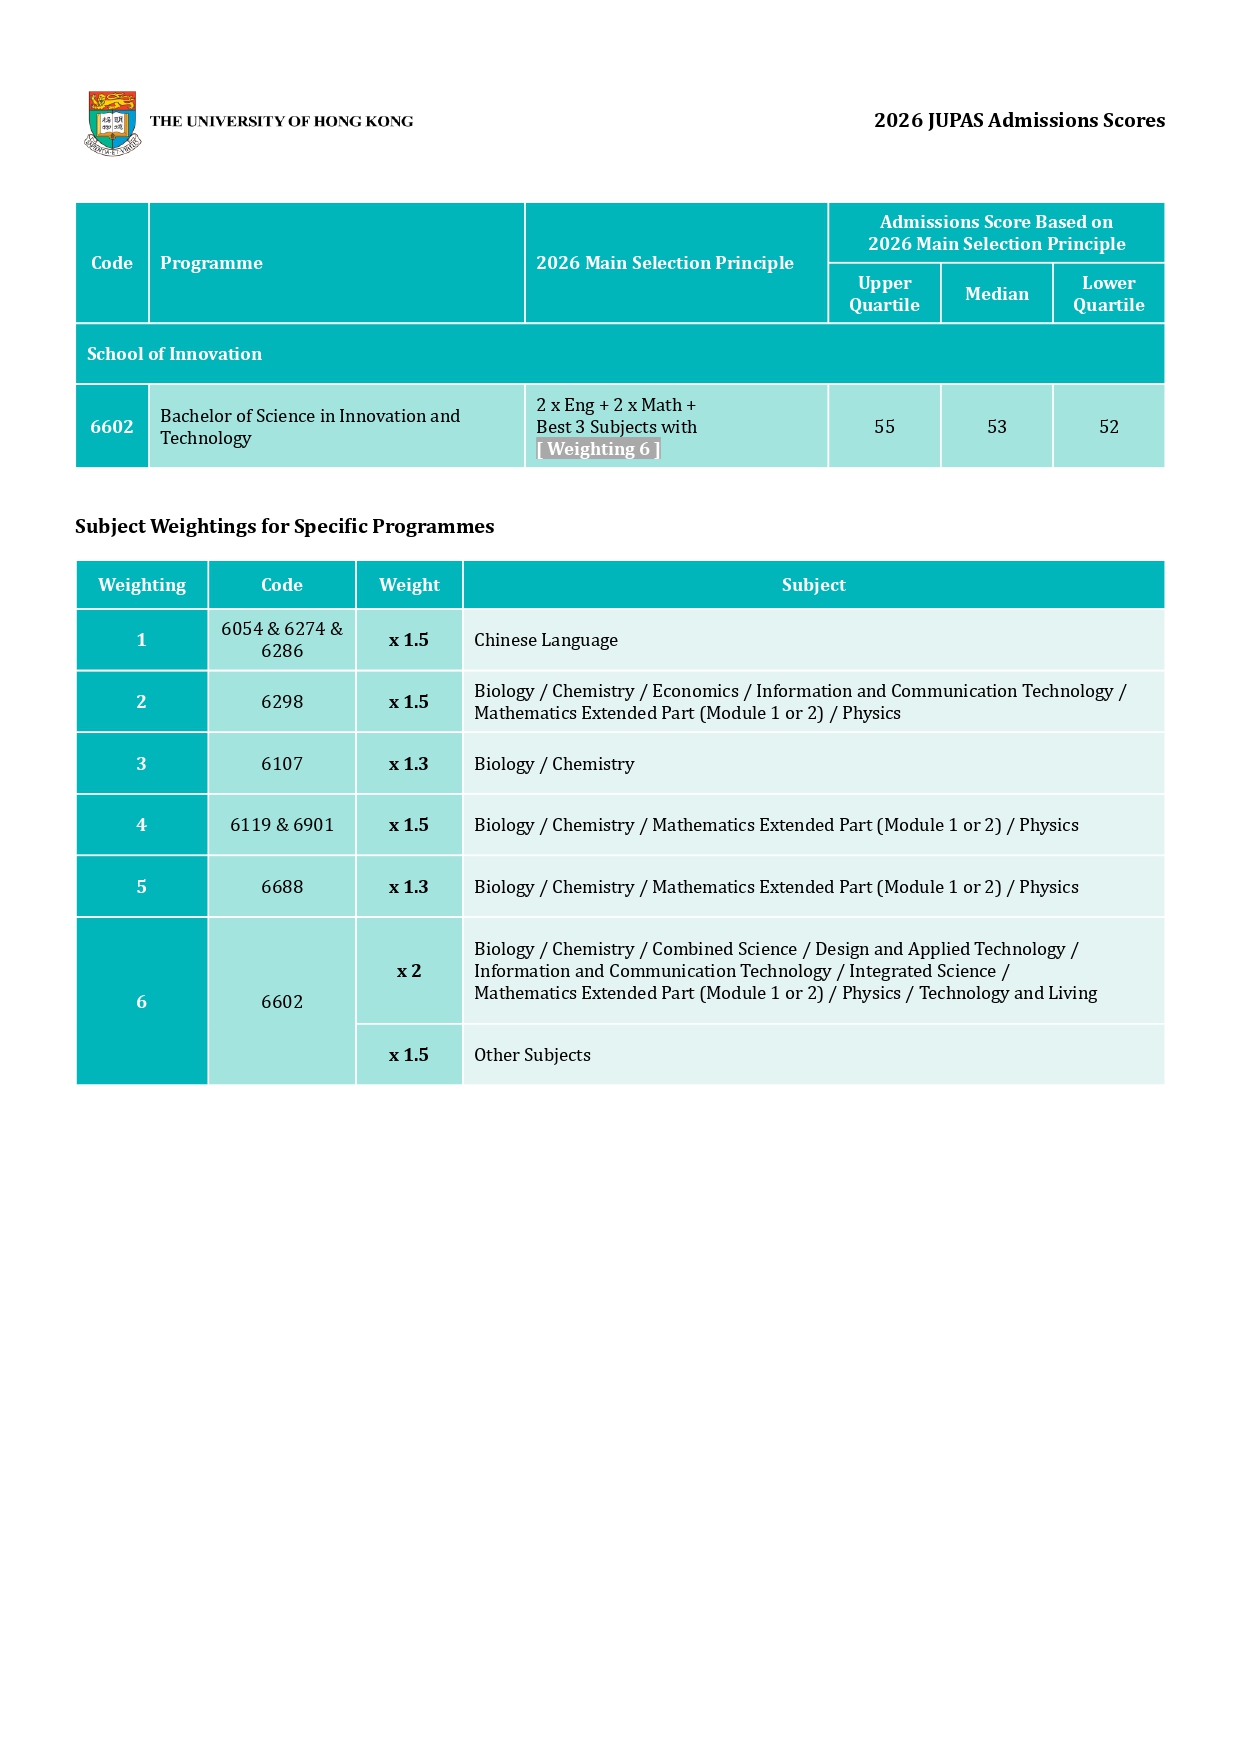Click programme code 6602 in admissions table

tap(112, 427)
